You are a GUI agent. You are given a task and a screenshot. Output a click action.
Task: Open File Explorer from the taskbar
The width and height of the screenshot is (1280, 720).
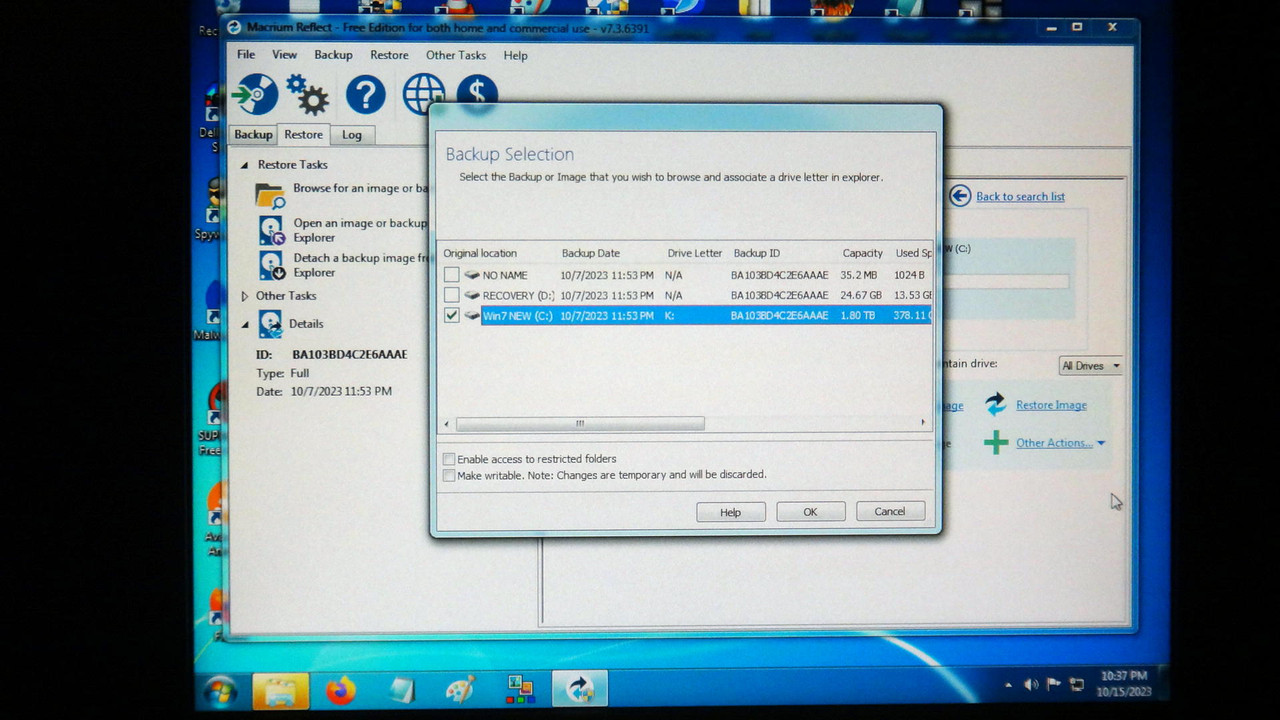tap(280, 690)
